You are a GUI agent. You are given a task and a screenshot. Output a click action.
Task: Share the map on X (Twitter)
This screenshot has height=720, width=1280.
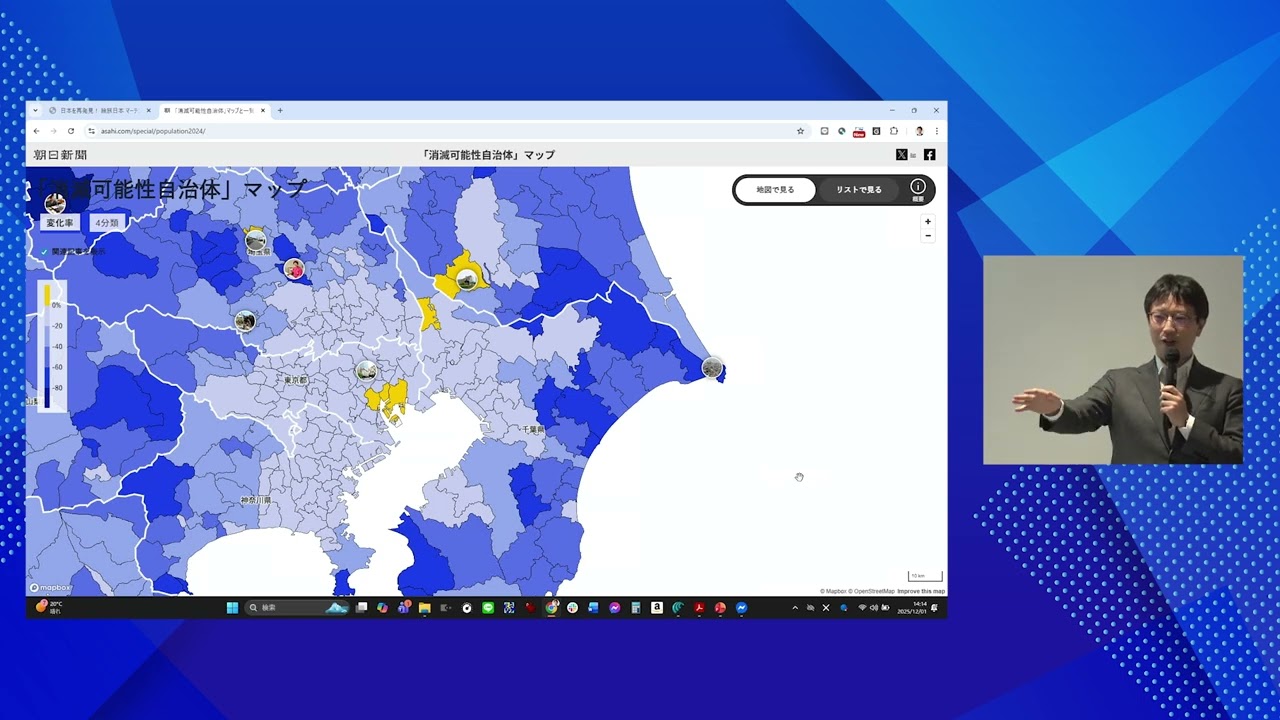coord(901,155)
